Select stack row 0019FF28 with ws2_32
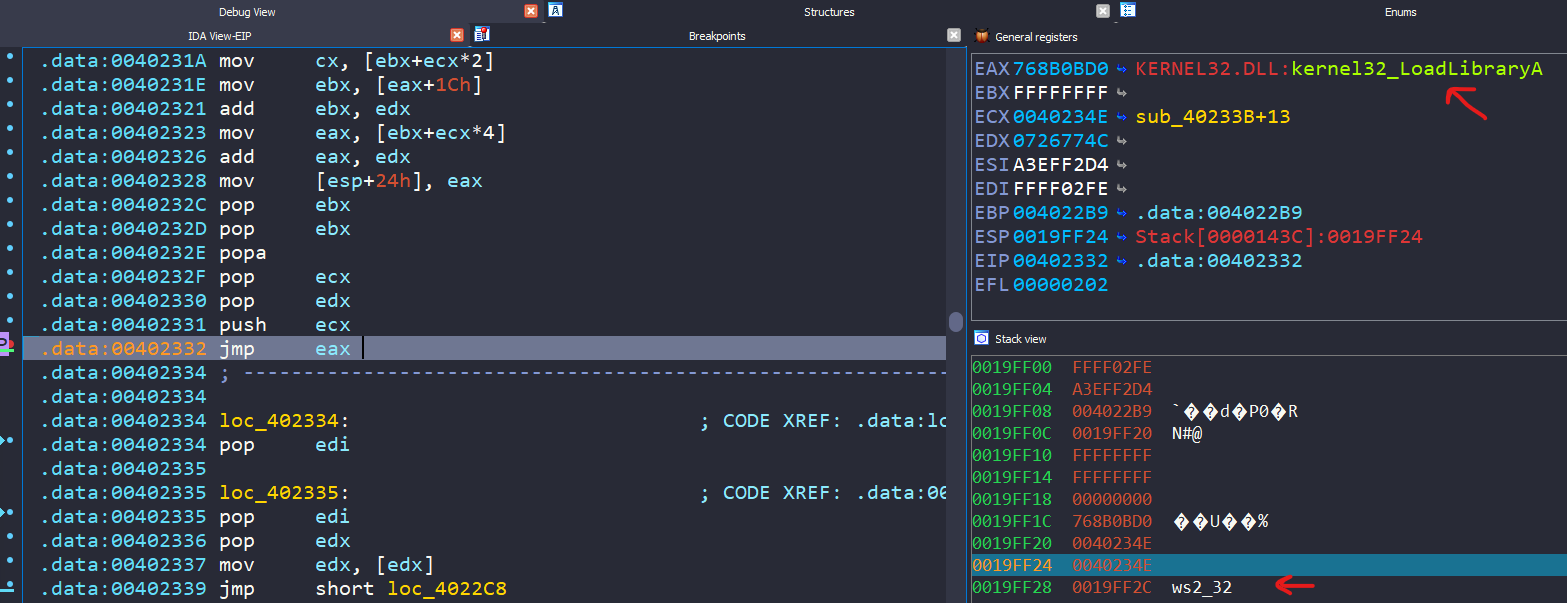Viewport: 1567px width, 603px height. click(1269, 587)
